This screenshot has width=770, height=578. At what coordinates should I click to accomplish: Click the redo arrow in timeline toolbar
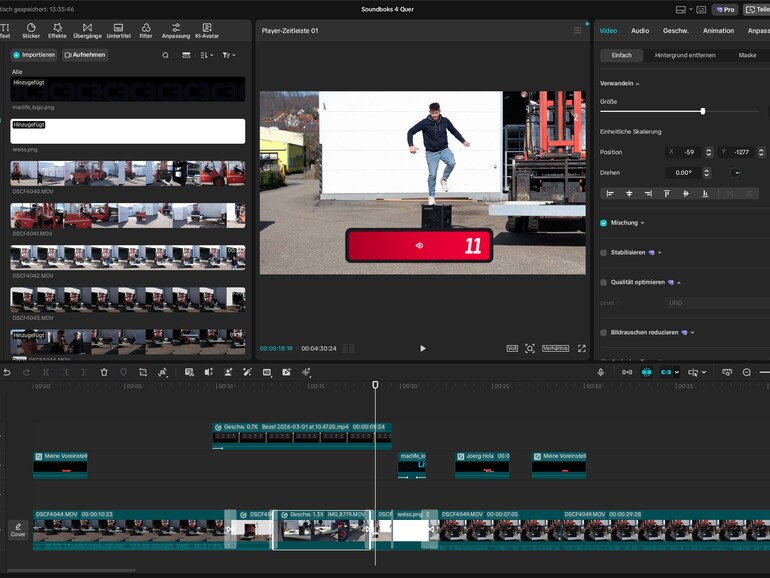(x=27, y=372)
